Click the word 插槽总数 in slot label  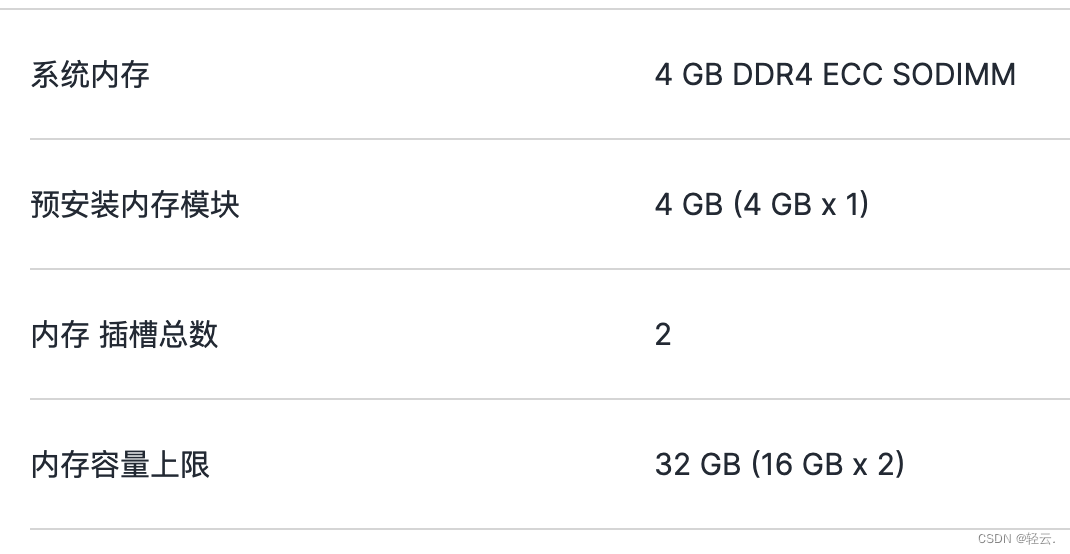tap(159, 335)
